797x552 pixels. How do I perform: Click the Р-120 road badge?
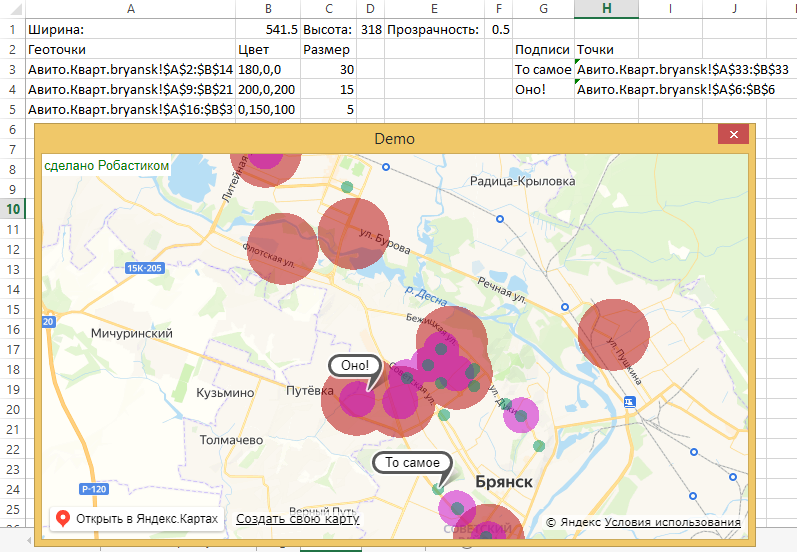coord(95,489)
